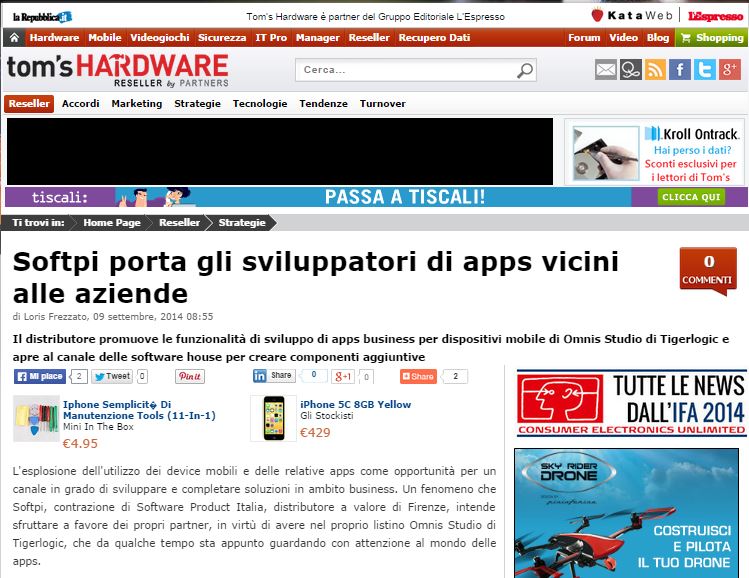Open the Twitter page icon

[705, 70]
